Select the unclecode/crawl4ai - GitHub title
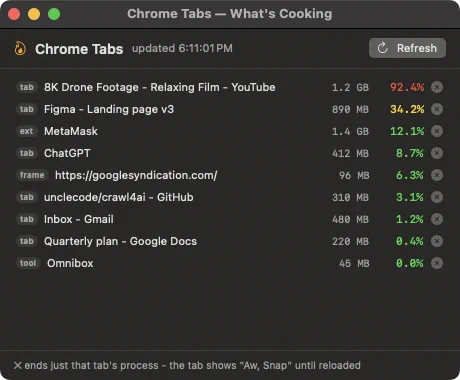The height and width of the screenshot is (380, 460). click(119, 197)
